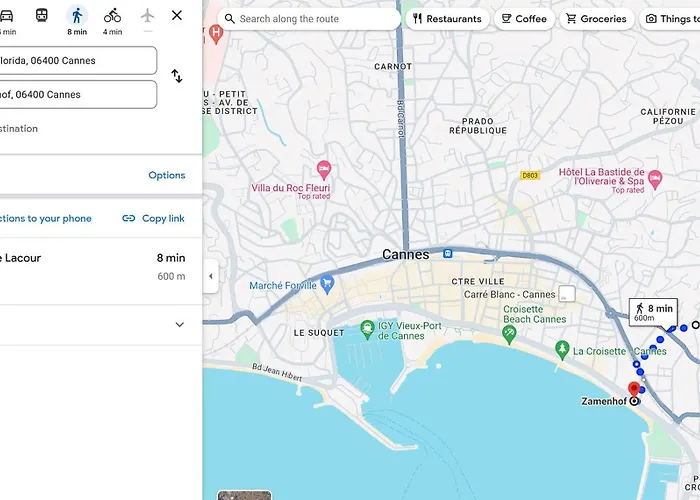Choose the cycling mode, 4 min
This screenshot has height=500, width=700.
point(112,16)
